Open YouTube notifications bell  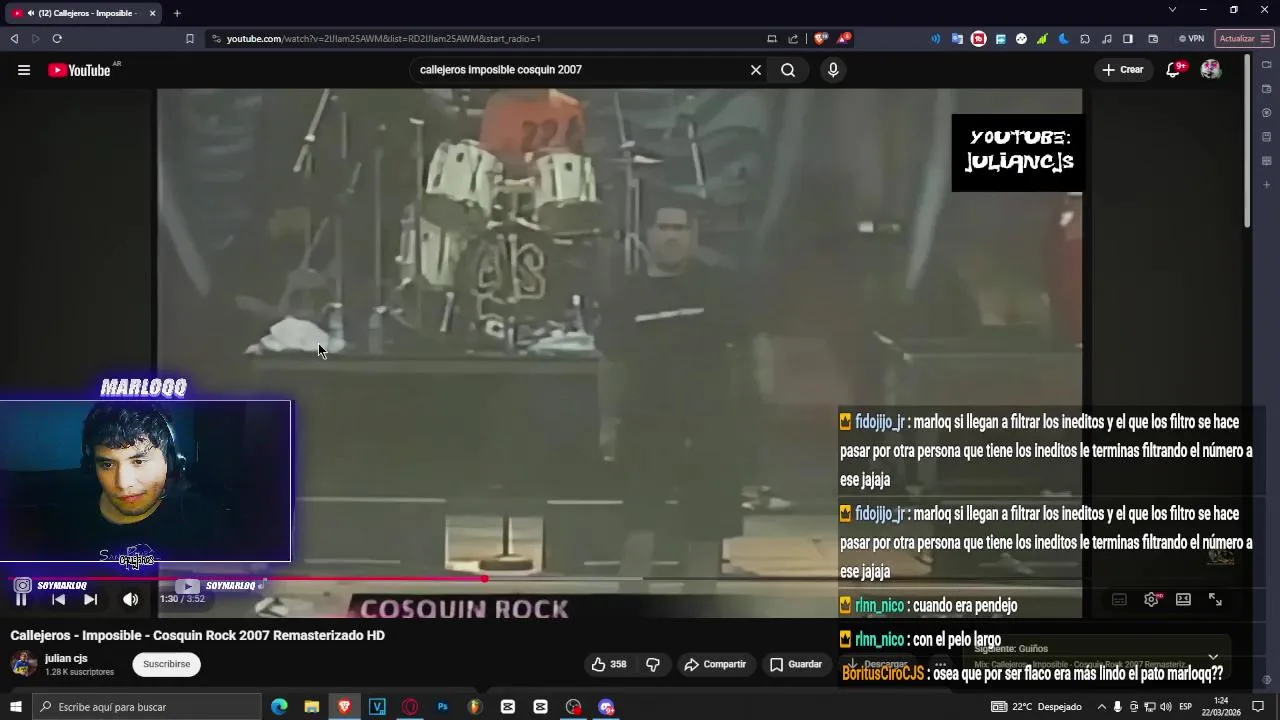[x=1173, y=70]
